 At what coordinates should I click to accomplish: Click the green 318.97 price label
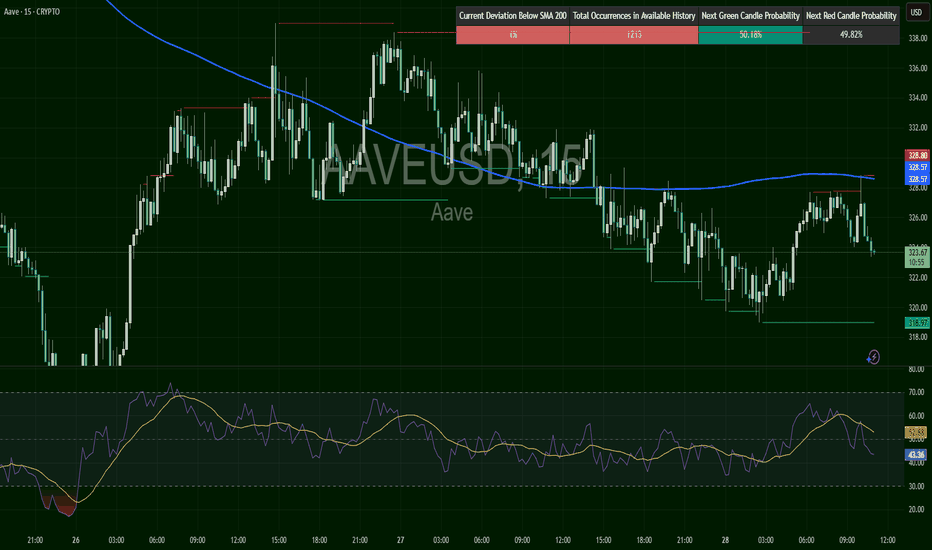click(x=917, y=323)
